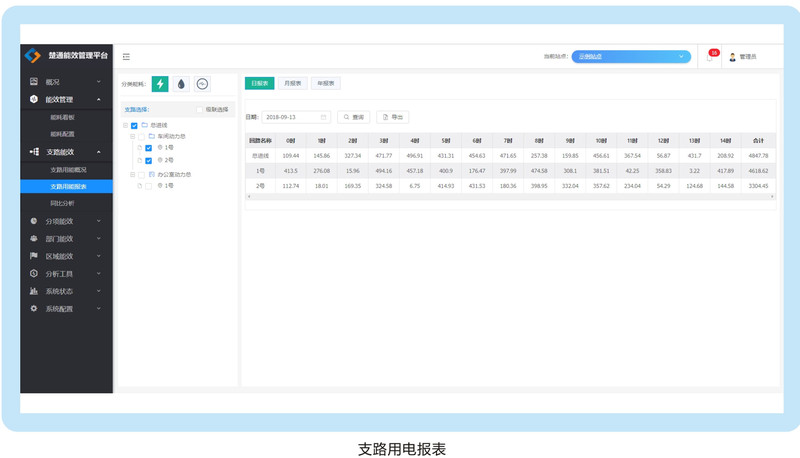Click the table horizontal scrollbar track
The image size is (800, 458).
point(510,196)
